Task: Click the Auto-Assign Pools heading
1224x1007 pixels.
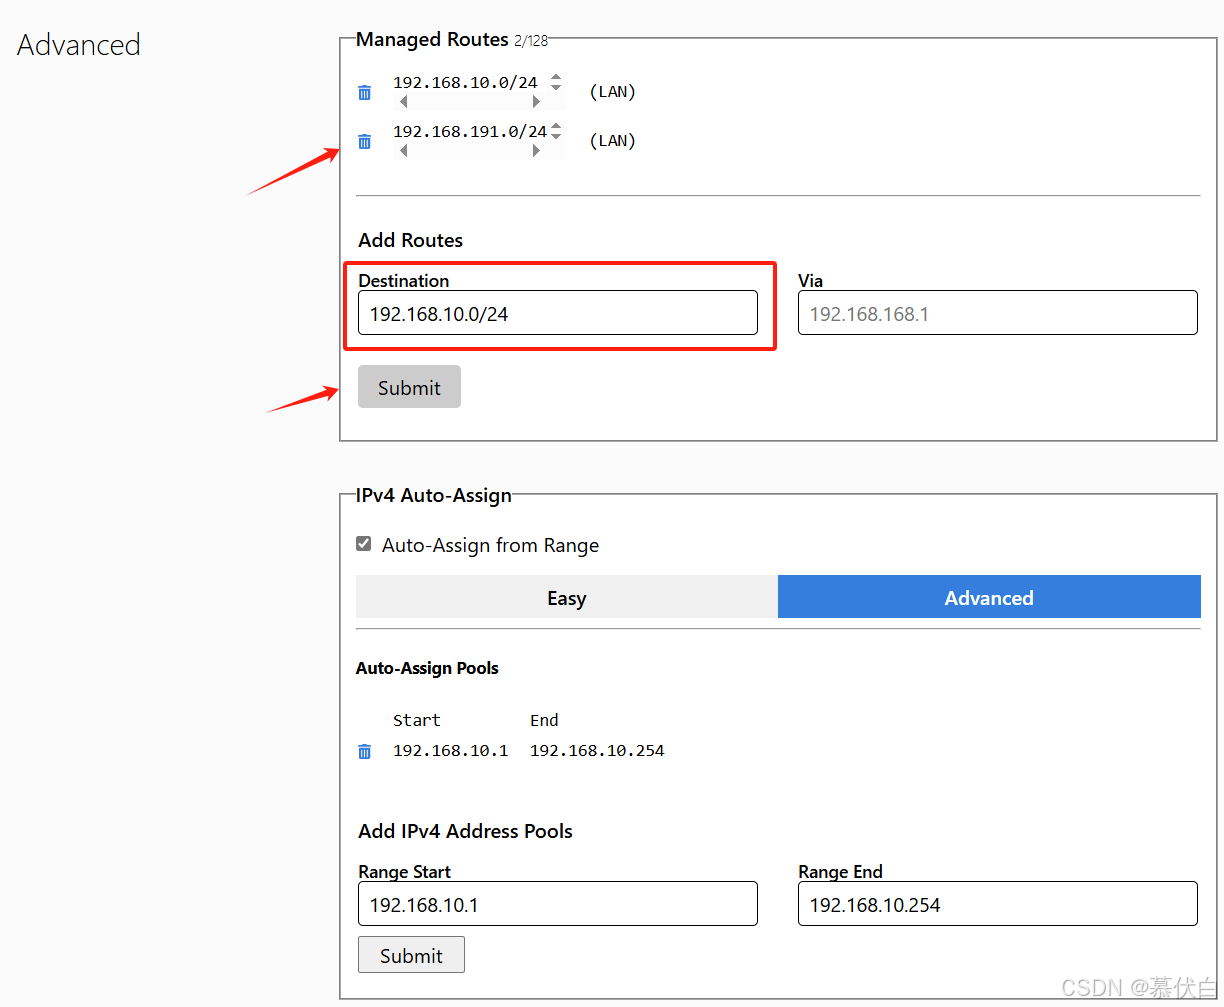Action: [x=427, y=668]
